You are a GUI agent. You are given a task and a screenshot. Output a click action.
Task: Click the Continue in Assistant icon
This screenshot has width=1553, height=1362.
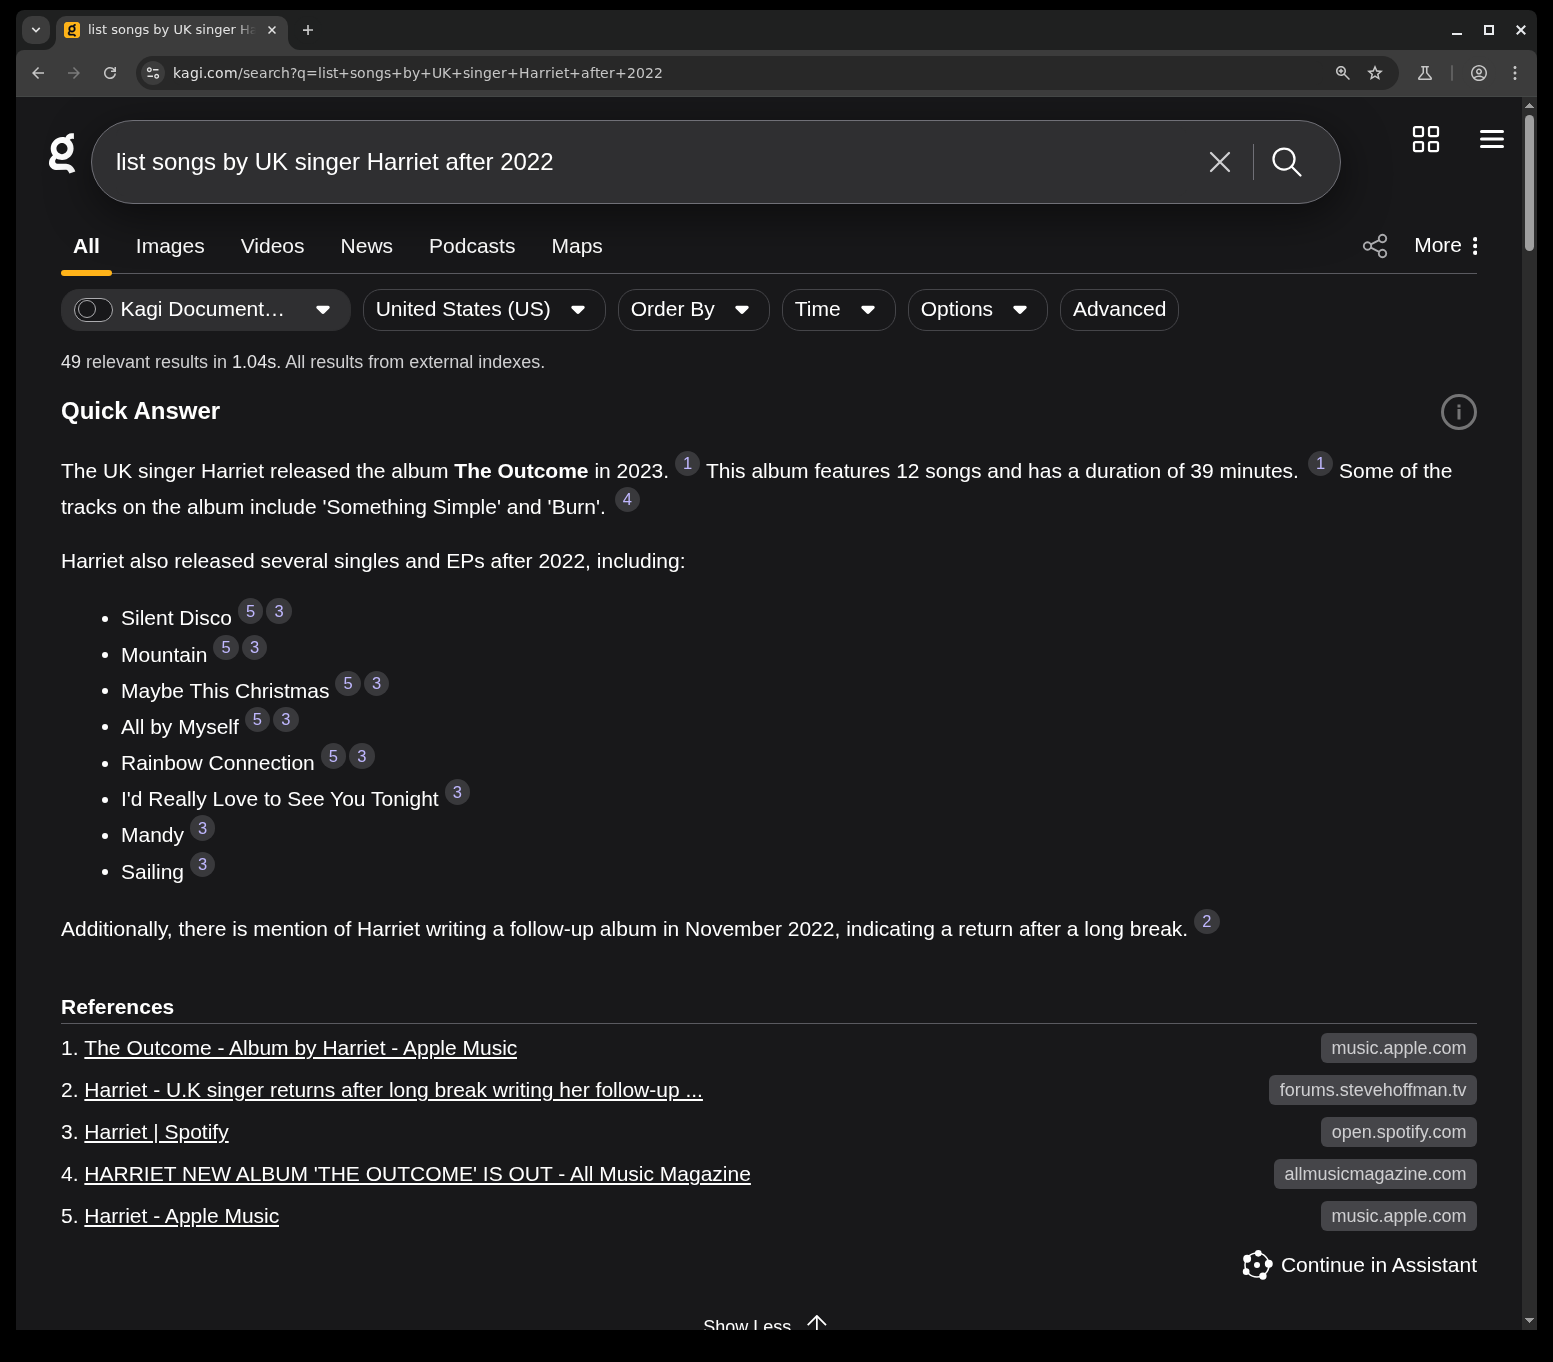1257,1265
